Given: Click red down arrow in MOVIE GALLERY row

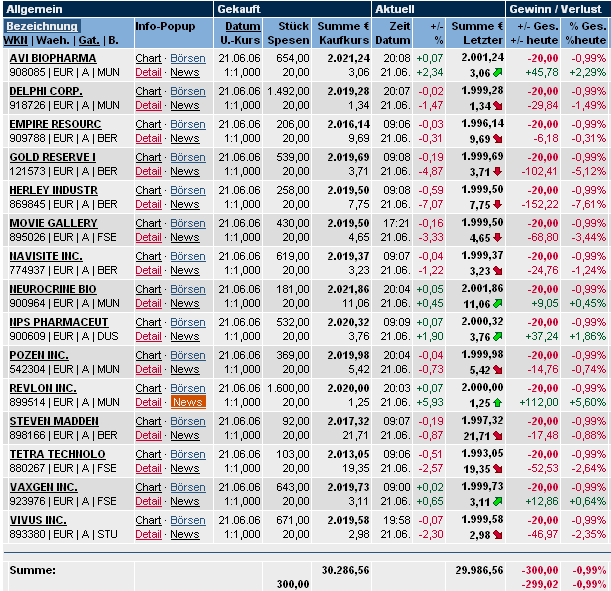Looking at the screenshot, I should click(x=497, y=238).
